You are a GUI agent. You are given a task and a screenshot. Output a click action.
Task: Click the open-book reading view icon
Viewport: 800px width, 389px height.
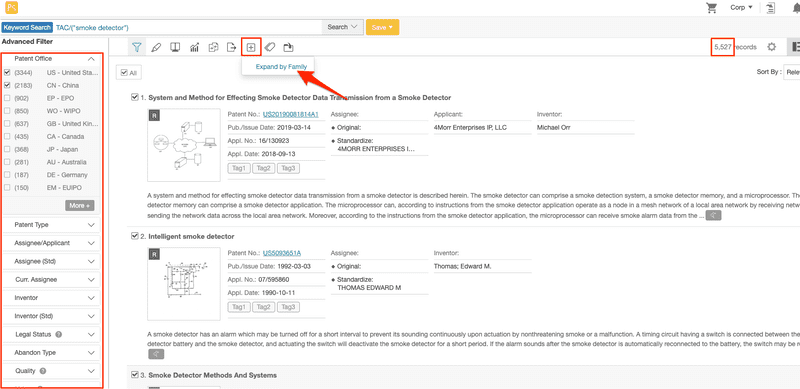(175, 47)
